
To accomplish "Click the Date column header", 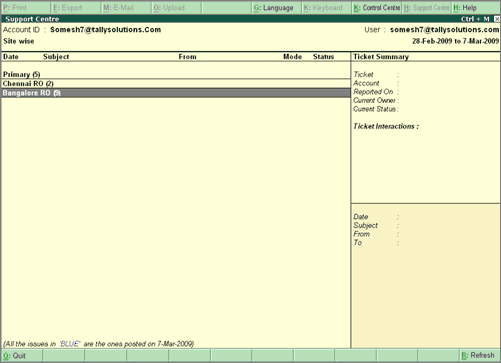I will tap(11, 57).
